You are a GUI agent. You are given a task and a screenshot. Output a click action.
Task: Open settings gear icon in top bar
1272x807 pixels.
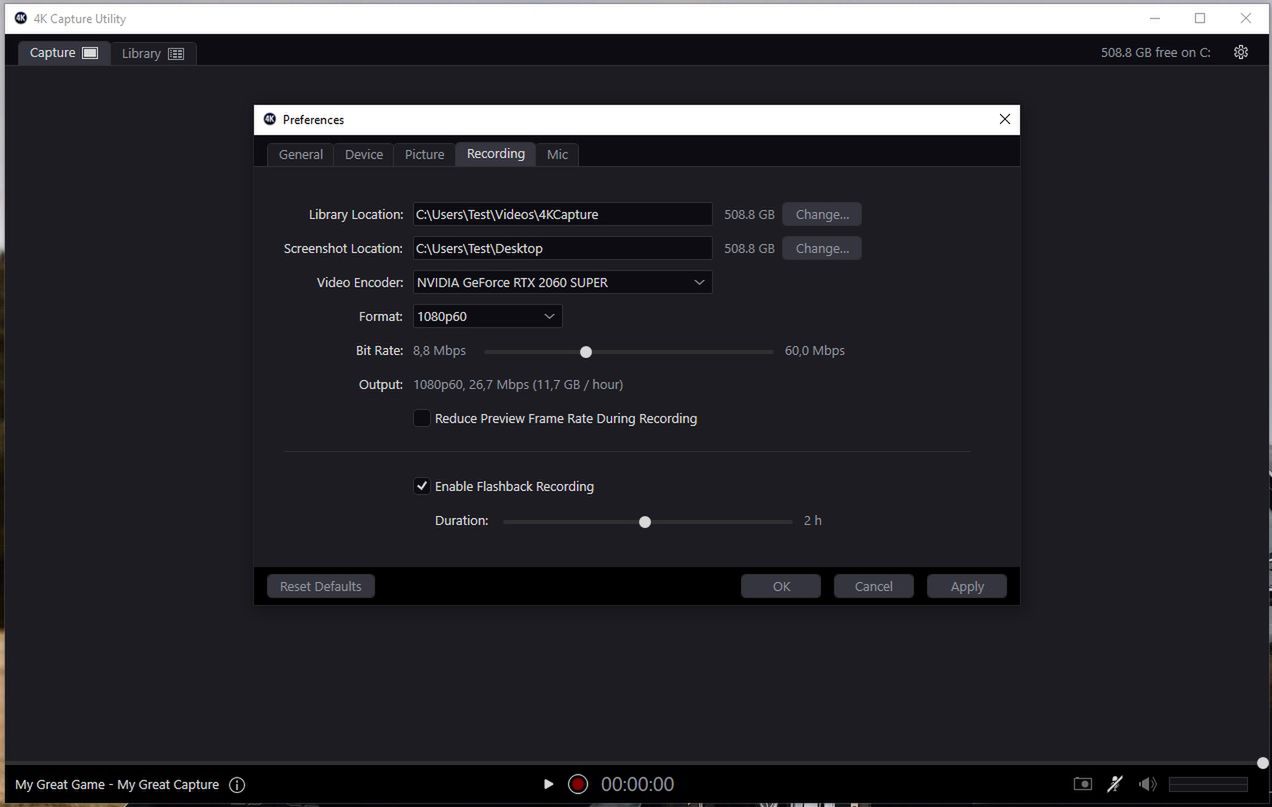1241,52
